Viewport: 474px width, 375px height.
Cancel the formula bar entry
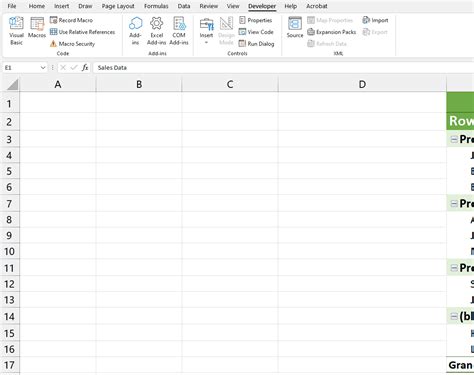(x=63, y=68)
